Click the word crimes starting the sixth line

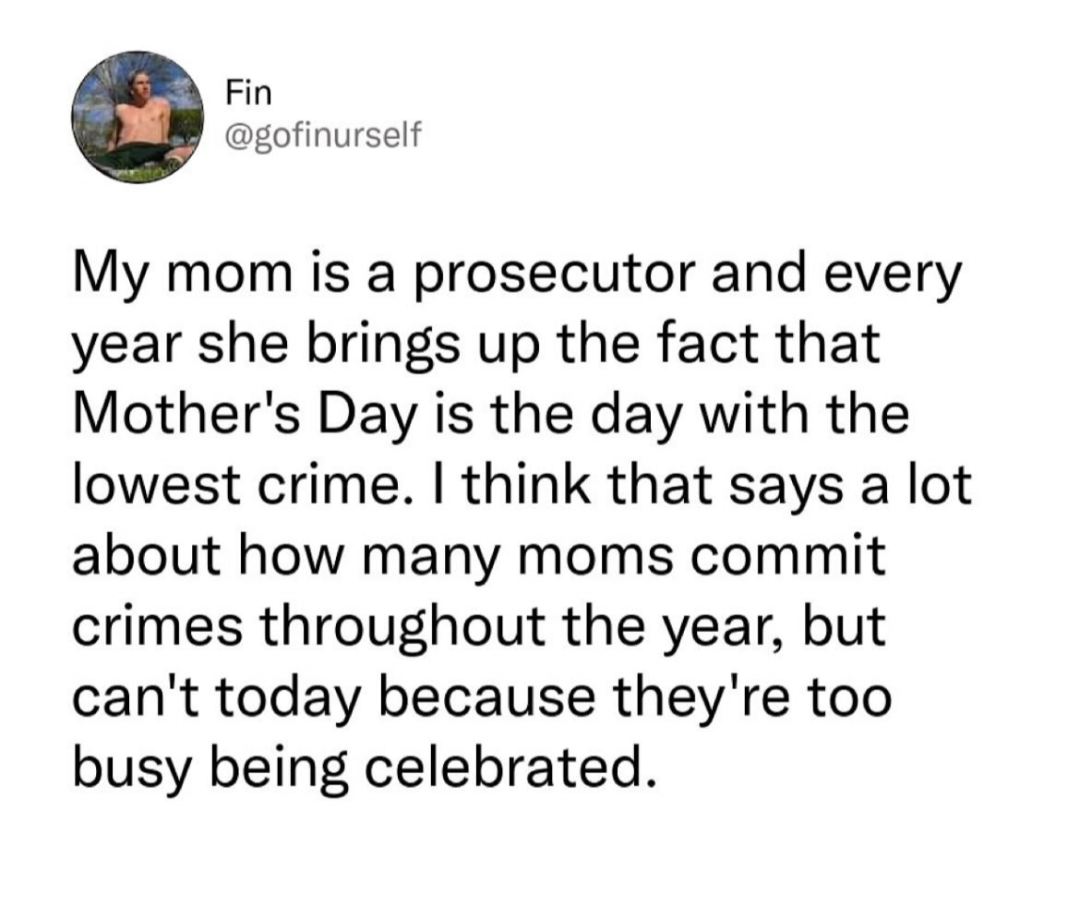click(x=157, y=626)
